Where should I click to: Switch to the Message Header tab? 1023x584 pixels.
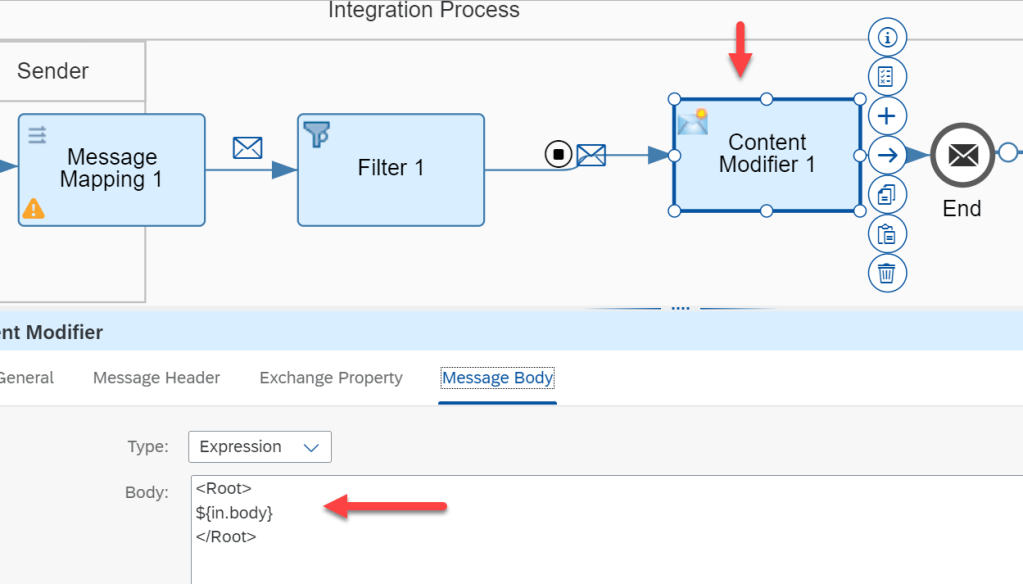(x=156, y=378)
